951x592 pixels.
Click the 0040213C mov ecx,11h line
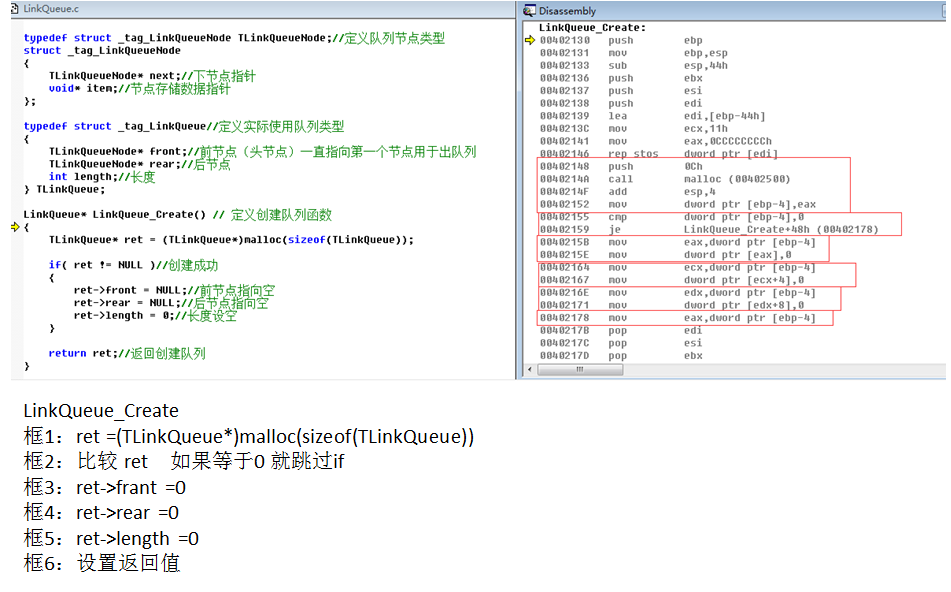(634, 129)
